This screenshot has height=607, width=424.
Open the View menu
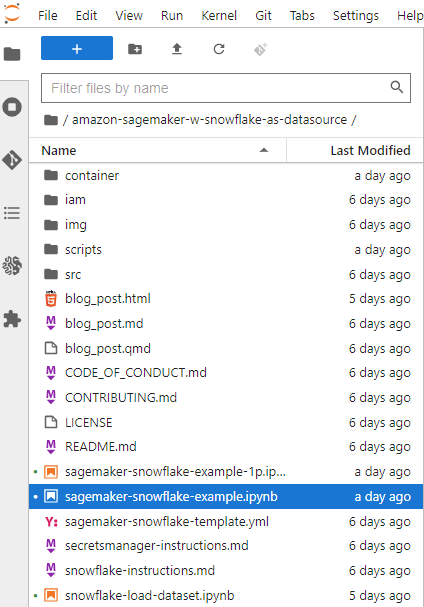[129, 15]
